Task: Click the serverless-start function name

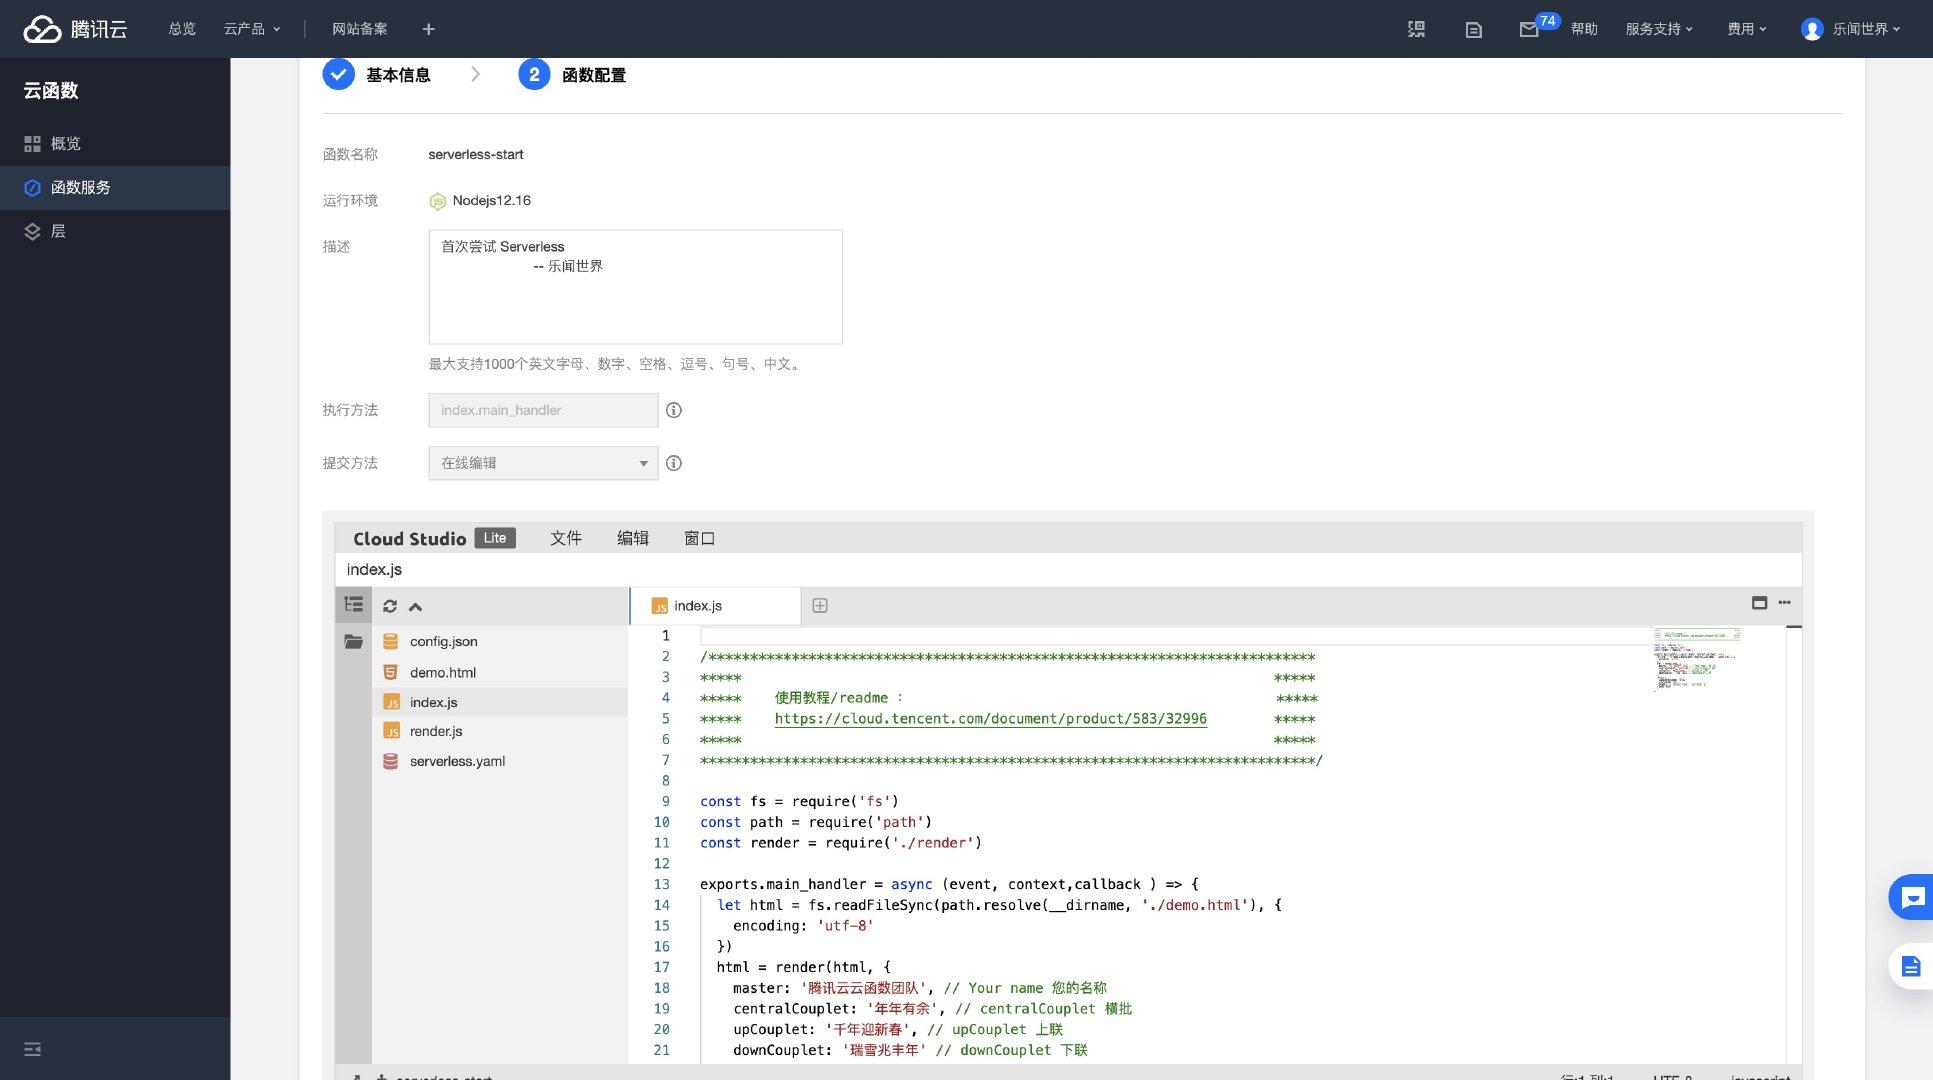Action: (476, 155)
